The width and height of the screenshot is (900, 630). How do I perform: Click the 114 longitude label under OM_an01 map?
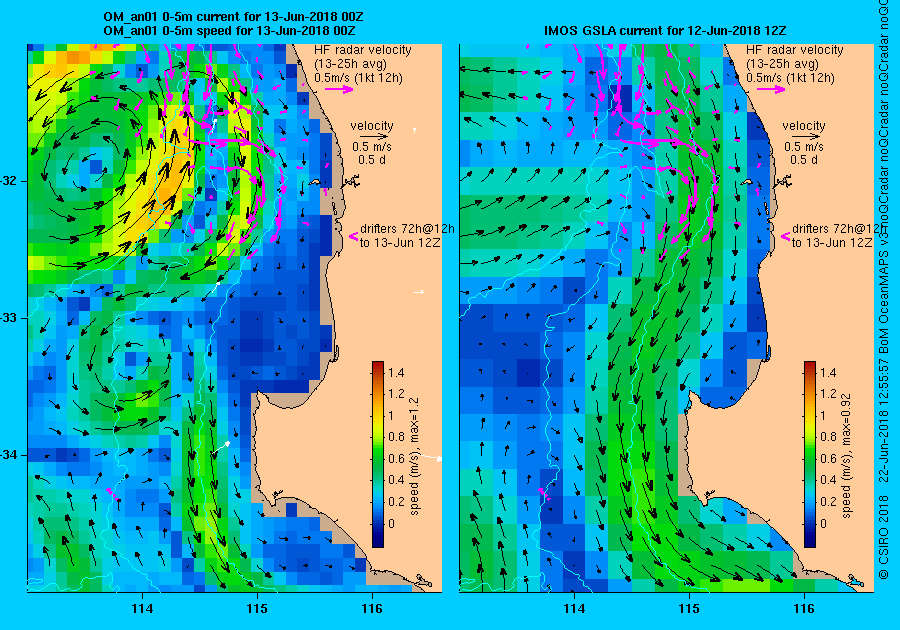tap(142, 609)
